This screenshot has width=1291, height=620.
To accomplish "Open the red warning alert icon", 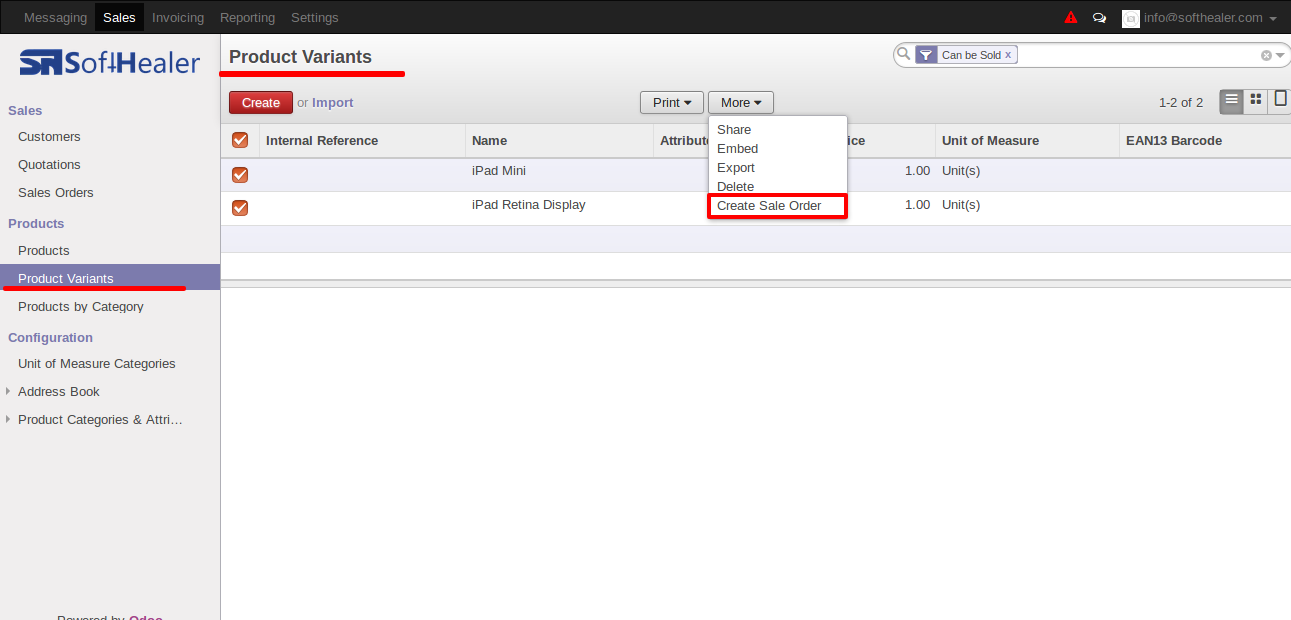I will tap(1071, 18).
